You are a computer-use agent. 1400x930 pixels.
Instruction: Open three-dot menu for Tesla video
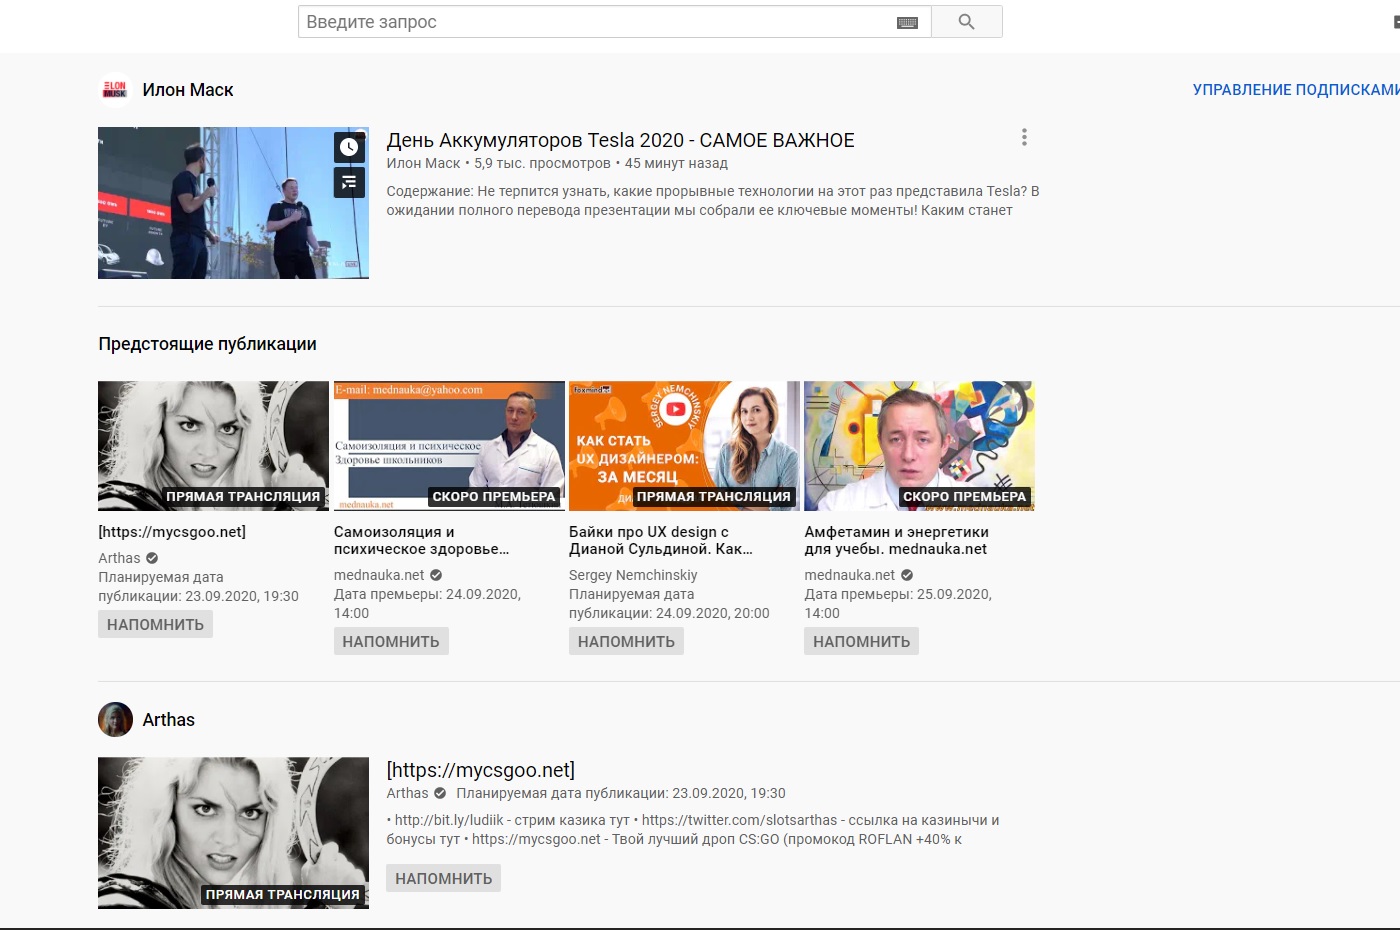[x=1024, y=138]
